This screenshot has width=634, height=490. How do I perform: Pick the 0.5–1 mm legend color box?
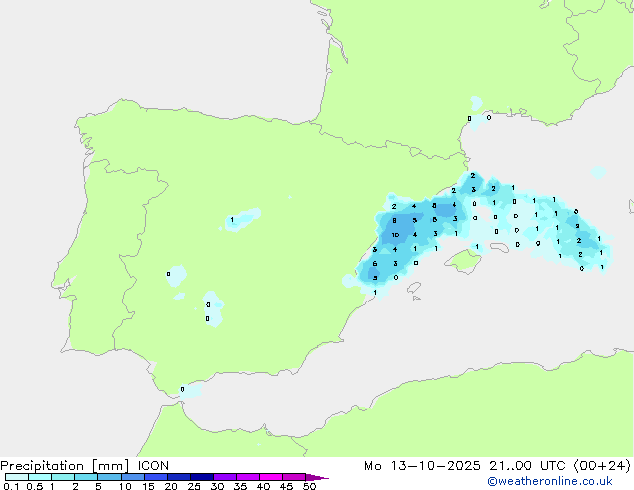point(40,477)
